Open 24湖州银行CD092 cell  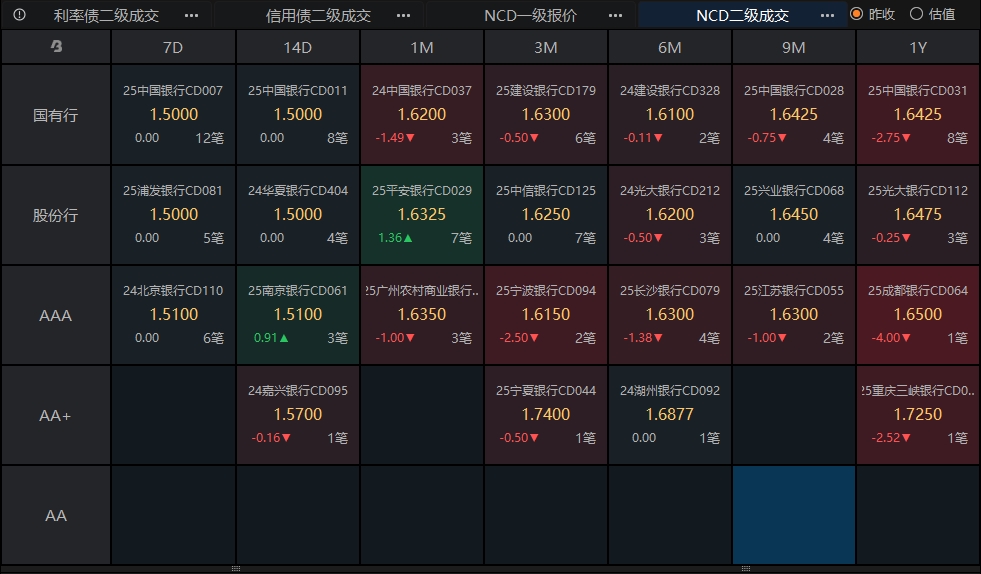[669, 415]
